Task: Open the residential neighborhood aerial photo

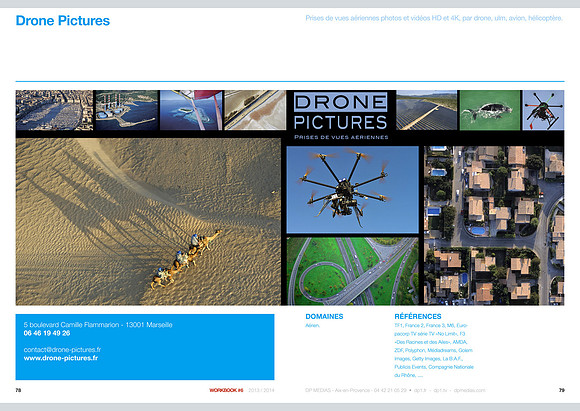Action: tap(494, 226)
